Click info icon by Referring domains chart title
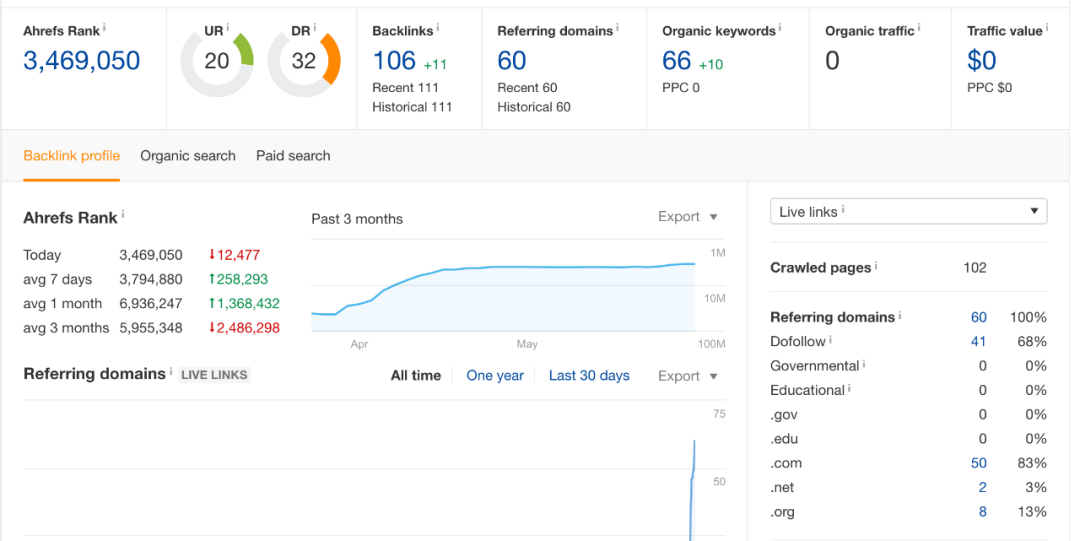The width and height of the screenshot is (1080, 541). coord(171,371)
